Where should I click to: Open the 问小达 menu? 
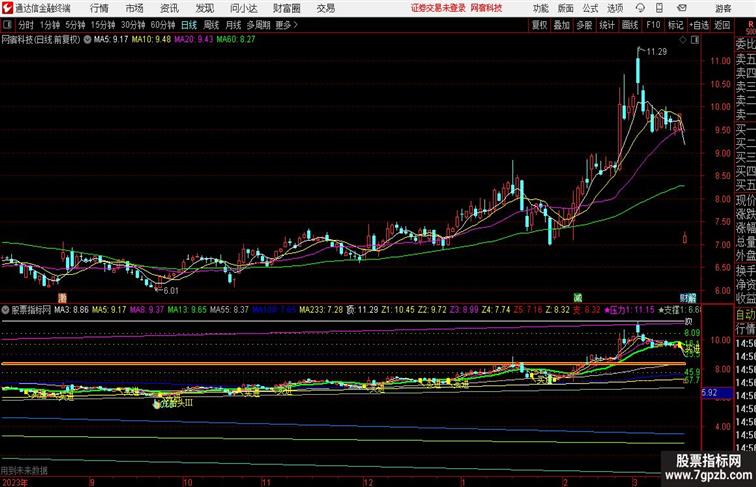pos(243,8)
